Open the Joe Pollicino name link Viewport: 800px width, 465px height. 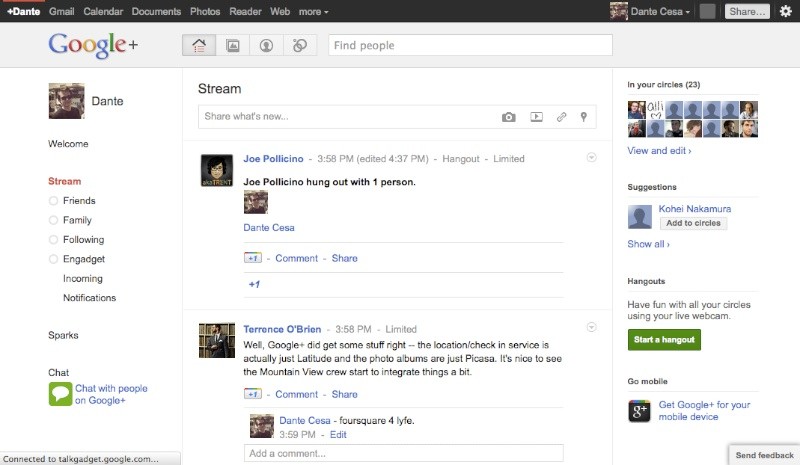coord(273,159)
